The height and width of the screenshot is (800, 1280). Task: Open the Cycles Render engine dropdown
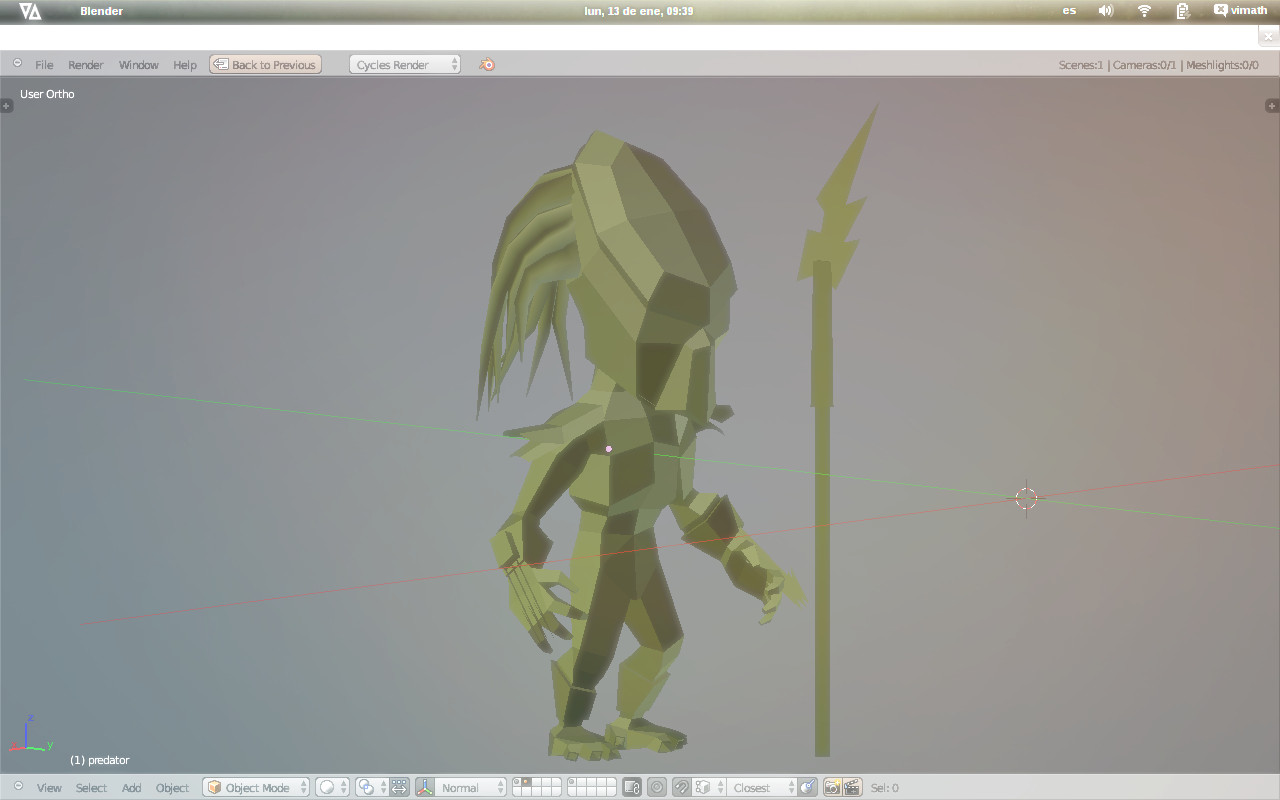coord(405,64)
